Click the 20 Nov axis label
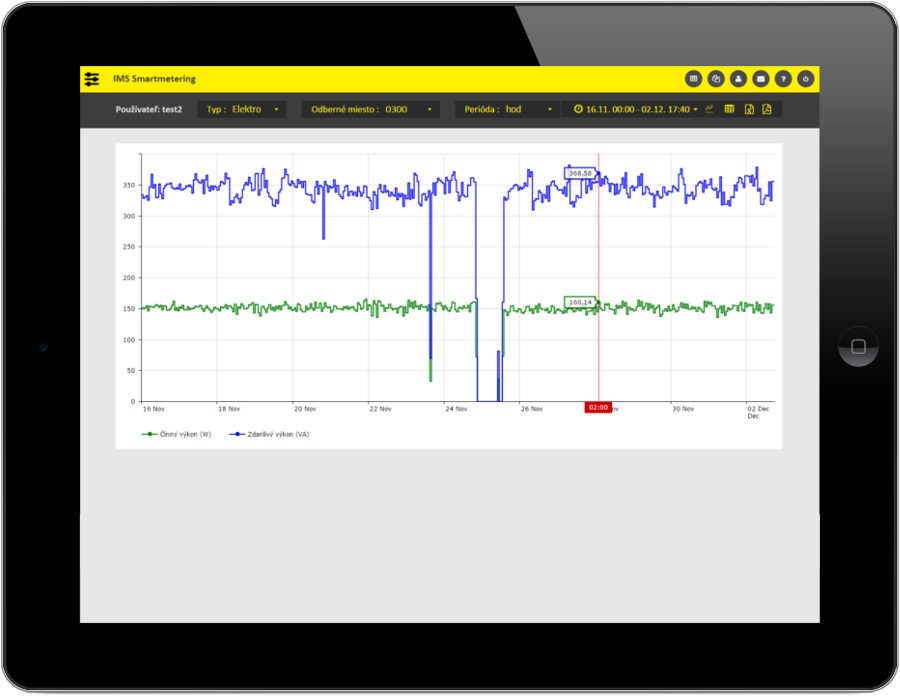 point(305,409)
